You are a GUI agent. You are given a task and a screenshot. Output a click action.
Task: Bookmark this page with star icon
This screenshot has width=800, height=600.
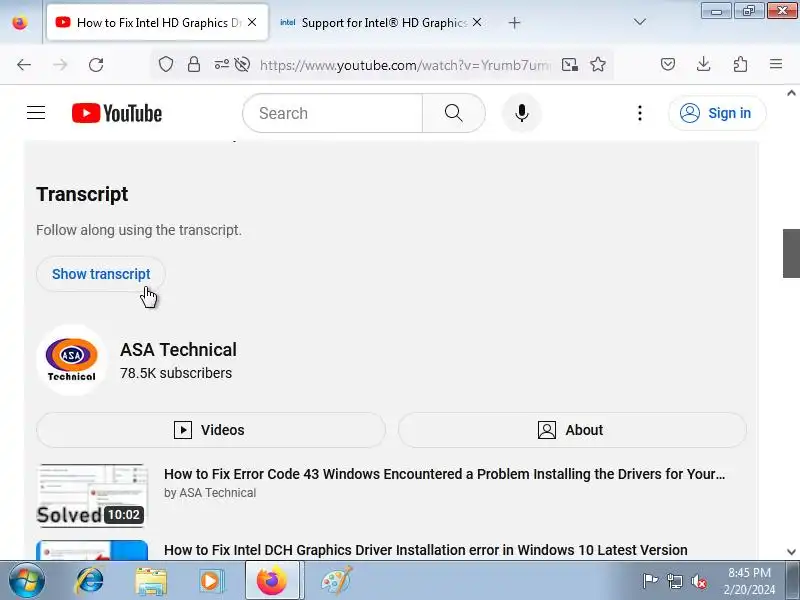(x=598, y=65)
